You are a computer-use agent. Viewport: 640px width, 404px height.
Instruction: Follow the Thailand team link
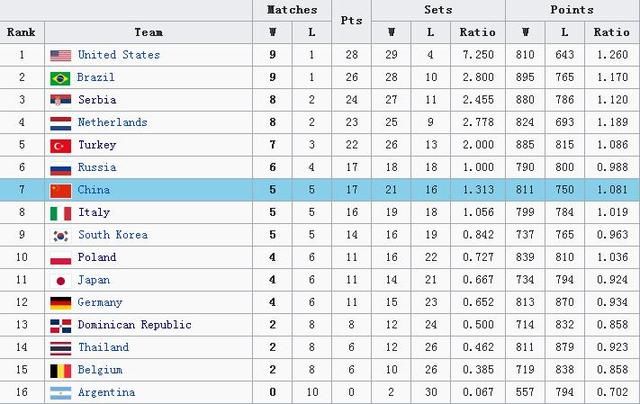click(x=103, y=347)
